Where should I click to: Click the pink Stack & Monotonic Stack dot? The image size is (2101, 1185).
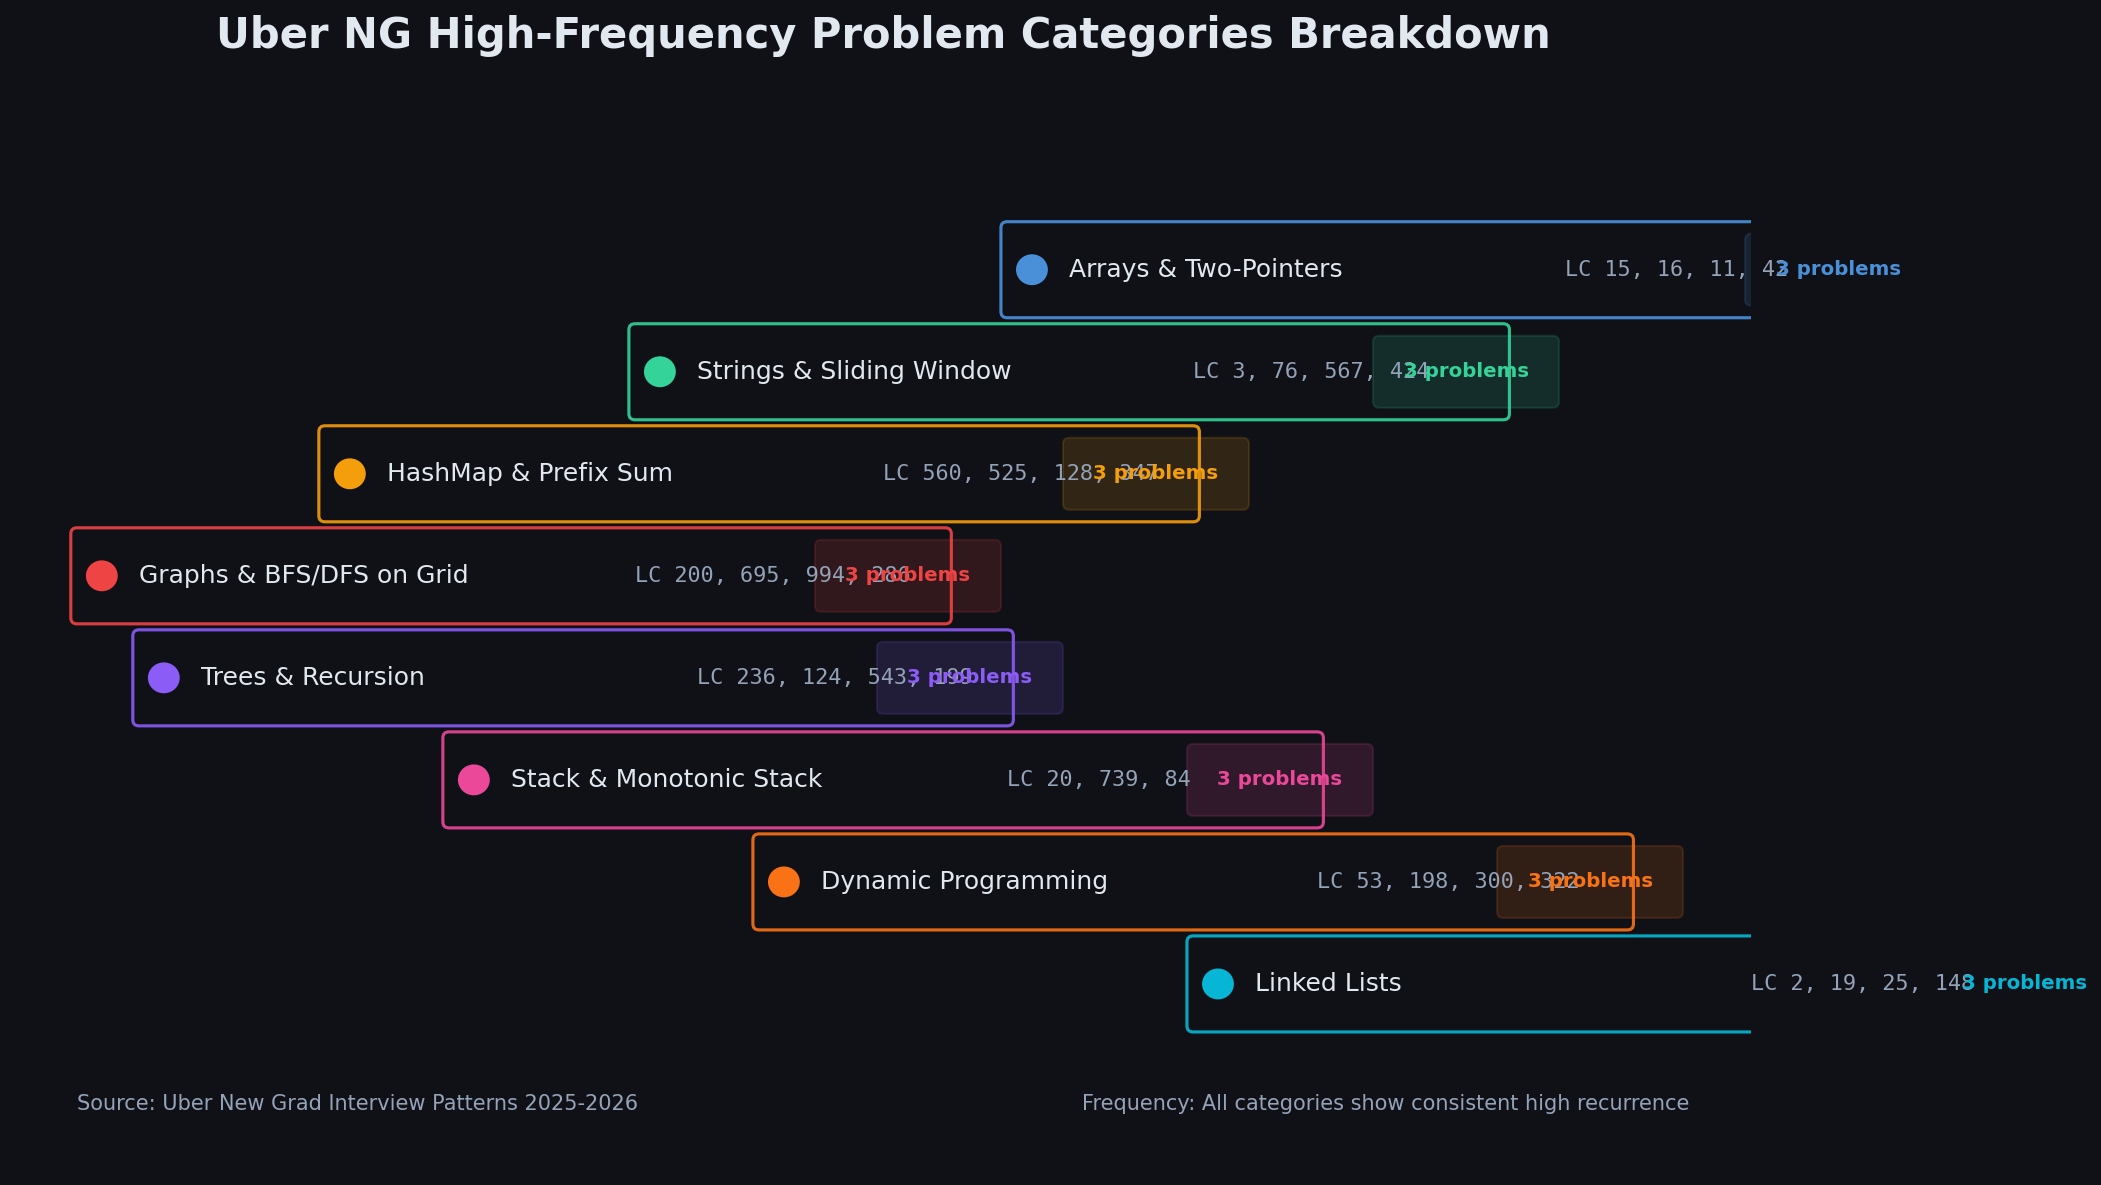click(x=474, y=780)
